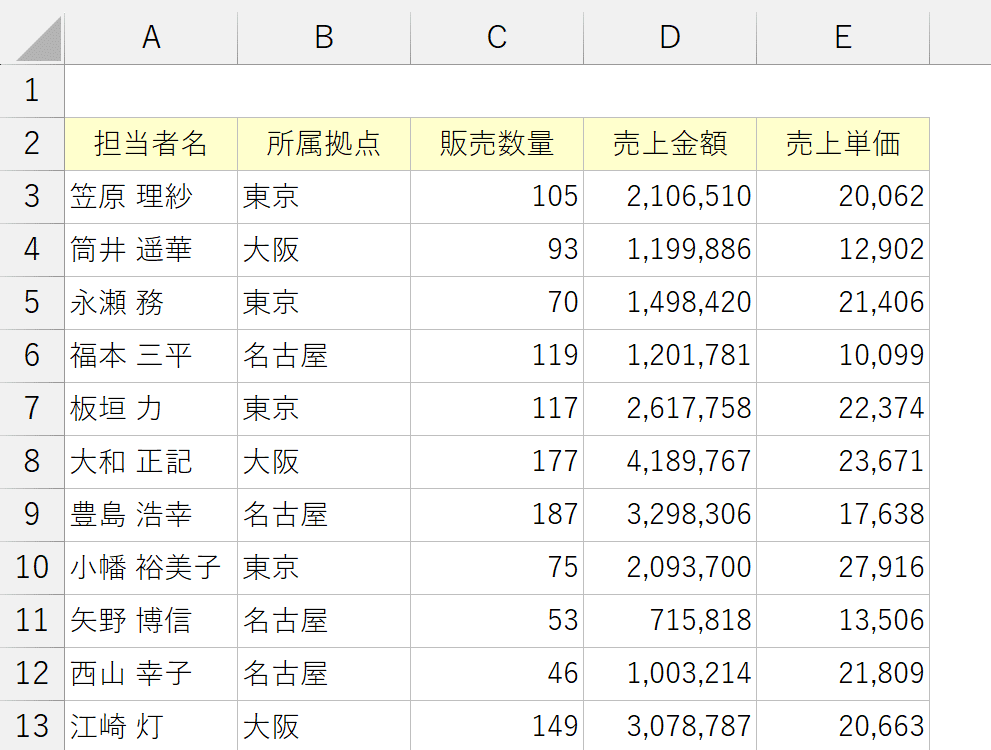
Task: Select unit price 21,809
Action: pyautogui.click(x=843, y=674)
